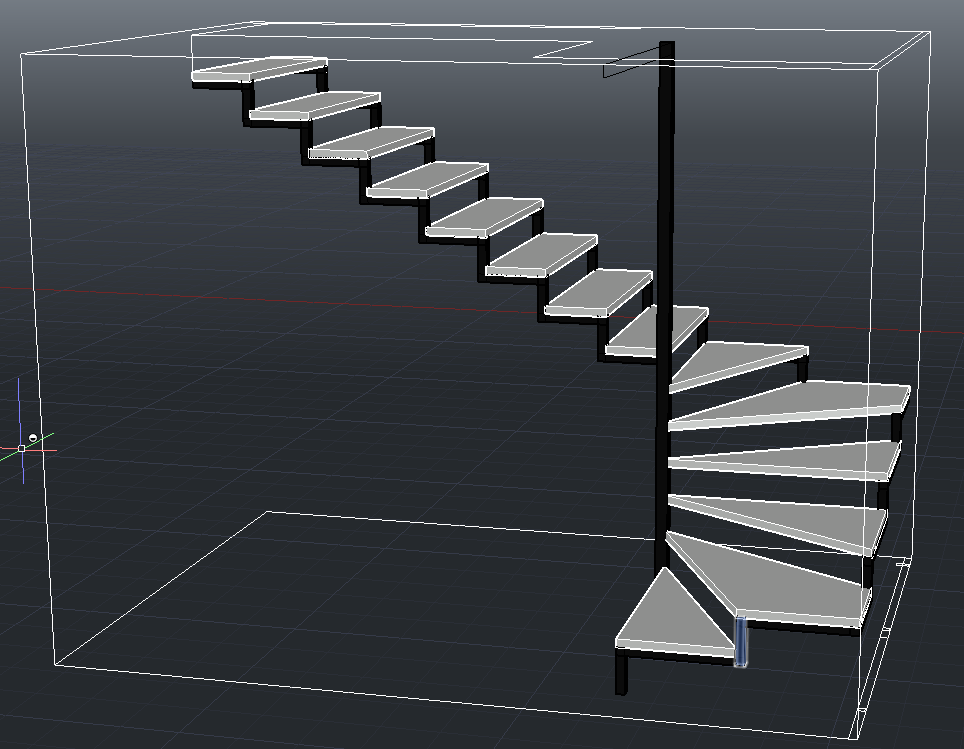Click the square pickbox at the crosshair center

tap(22, 449)
